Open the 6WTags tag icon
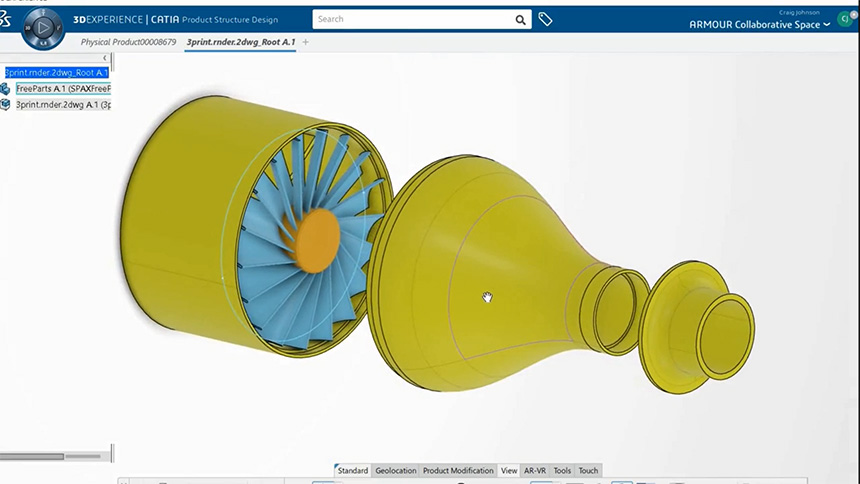This screenshot has height=484, width=860. point(545,20)
